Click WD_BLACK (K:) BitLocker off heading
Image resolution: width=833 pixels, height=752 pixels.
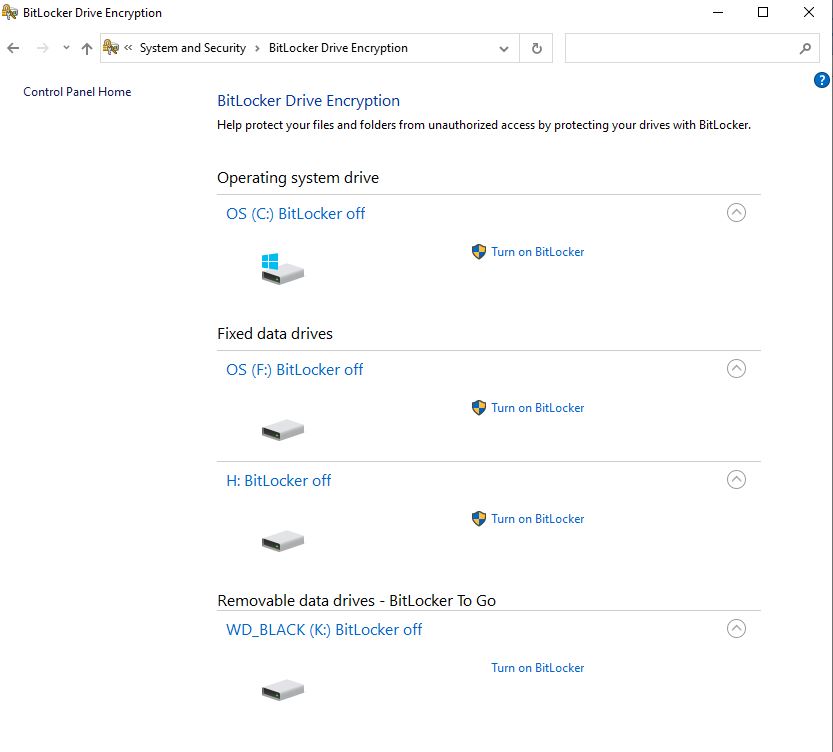324,630
